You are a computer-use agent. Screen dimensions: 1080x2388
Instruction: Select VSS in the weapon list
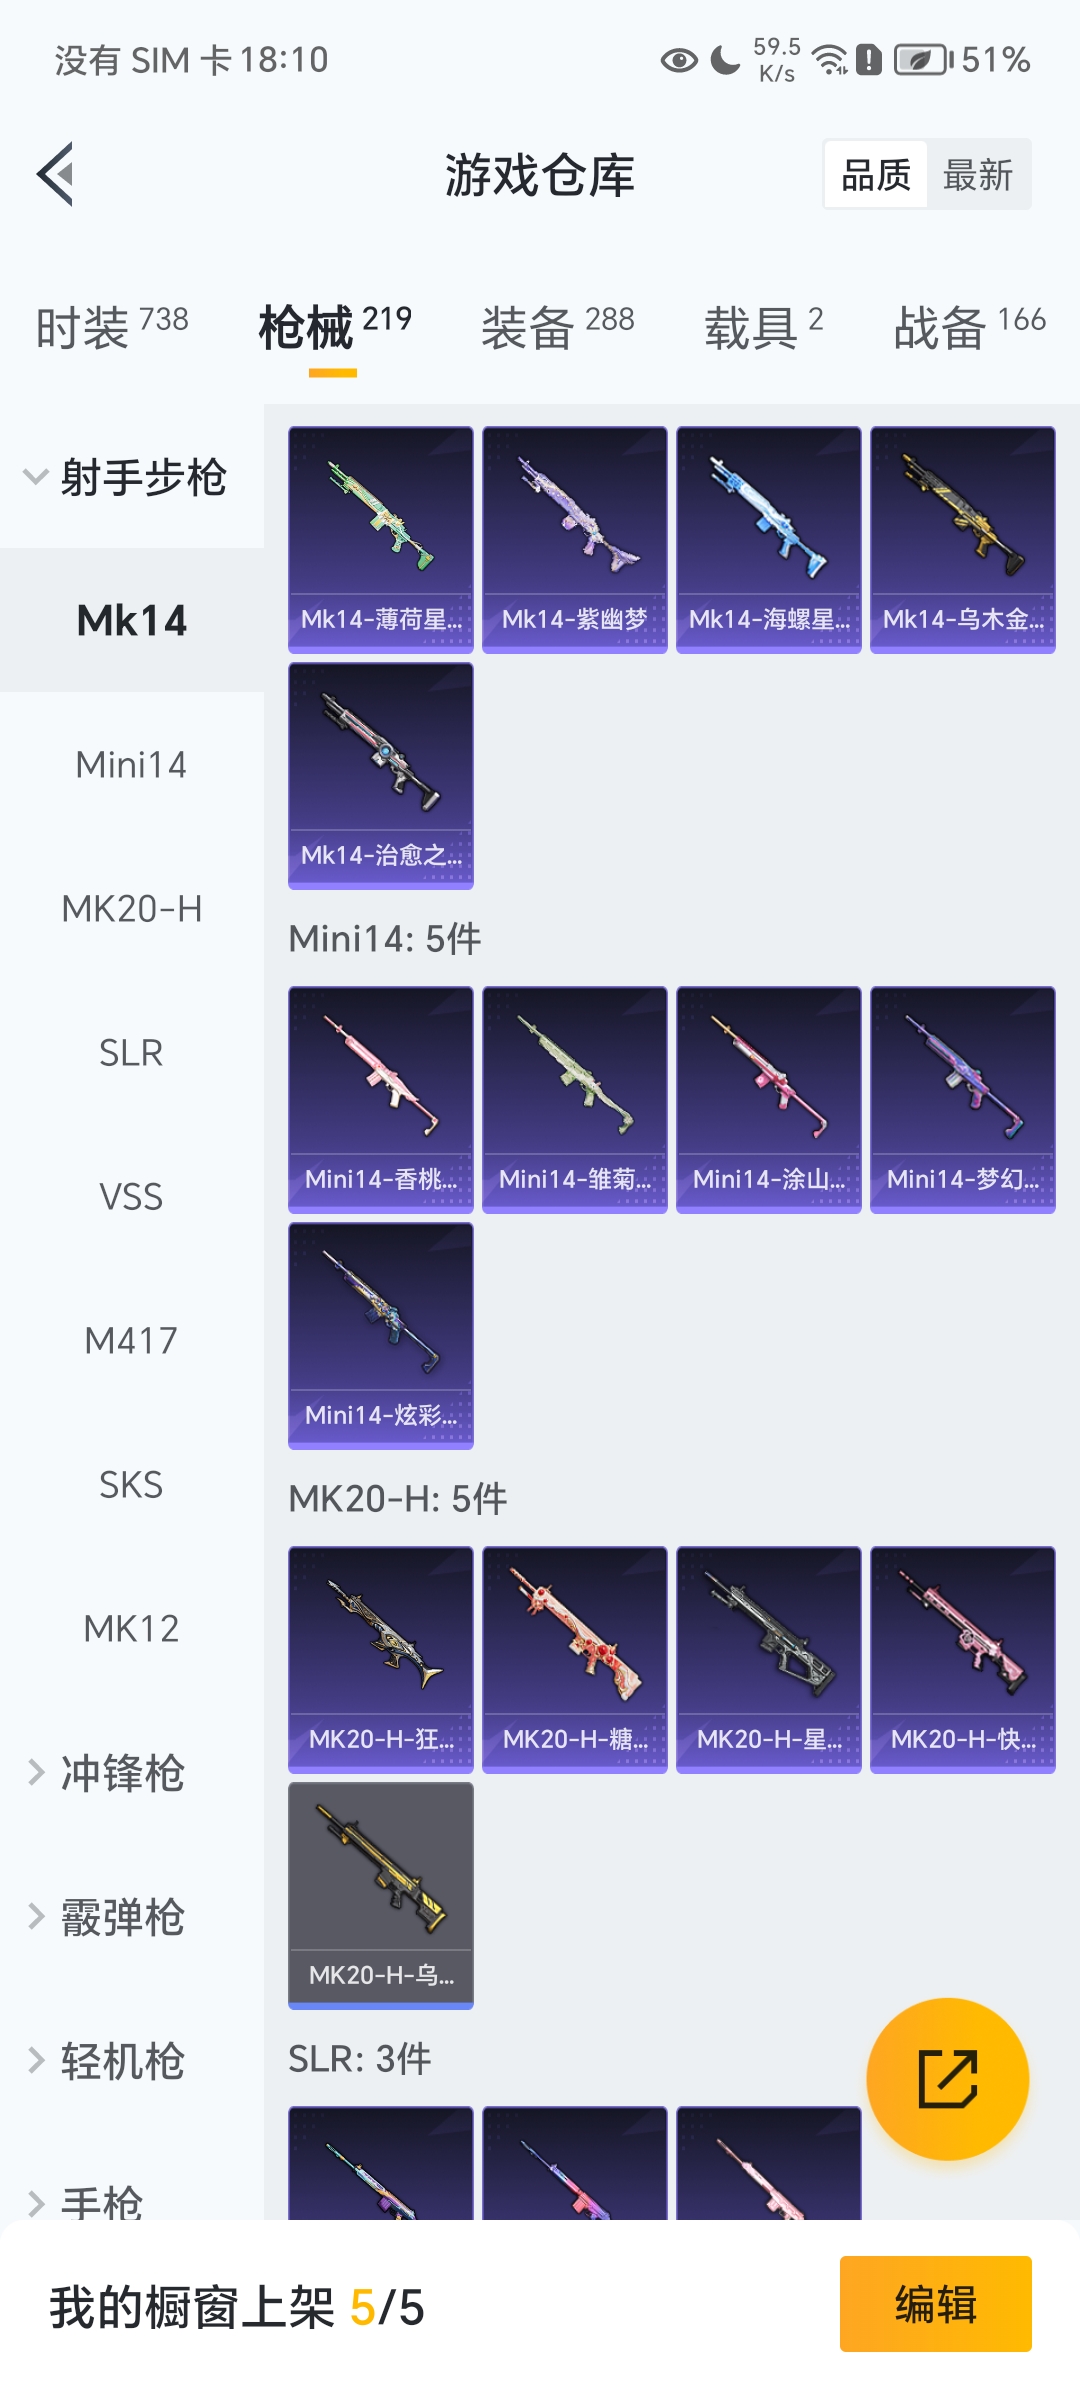click(x=132, y=1197)
